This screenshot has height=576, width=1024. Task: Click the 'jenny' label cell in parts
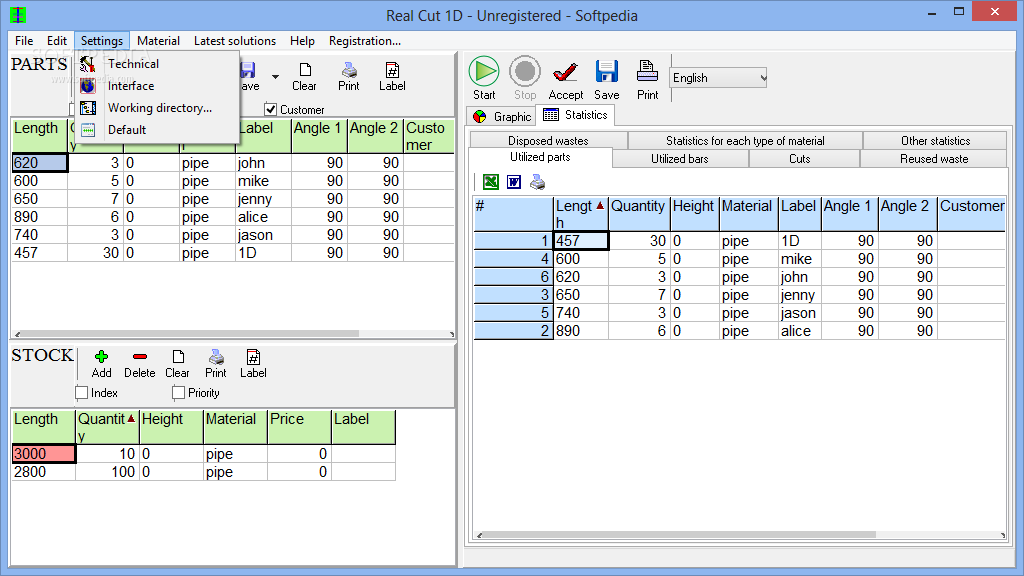pyautogui.click(x=263, y=199)
